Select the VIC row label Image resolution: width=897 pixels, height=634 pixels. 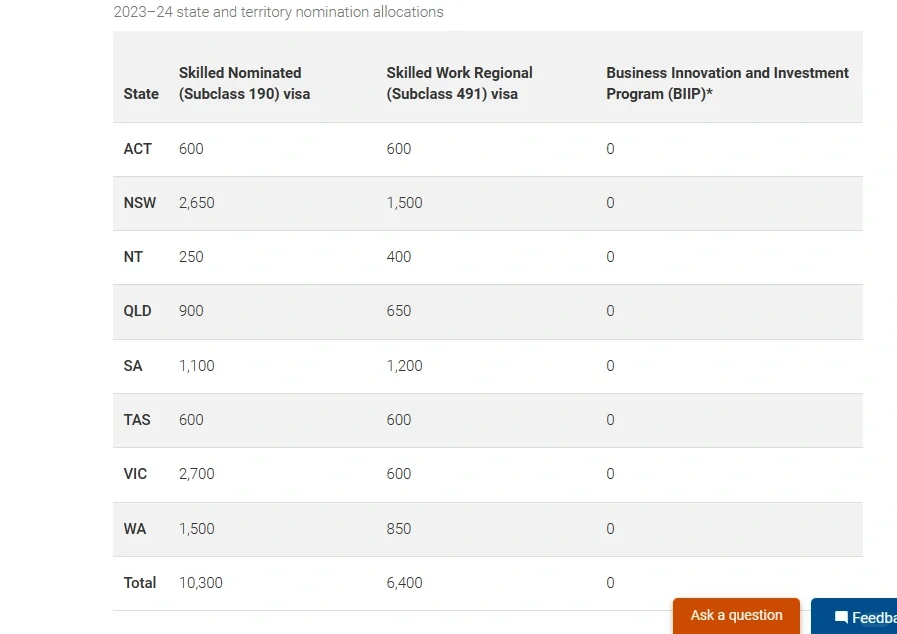click(135, 474)
